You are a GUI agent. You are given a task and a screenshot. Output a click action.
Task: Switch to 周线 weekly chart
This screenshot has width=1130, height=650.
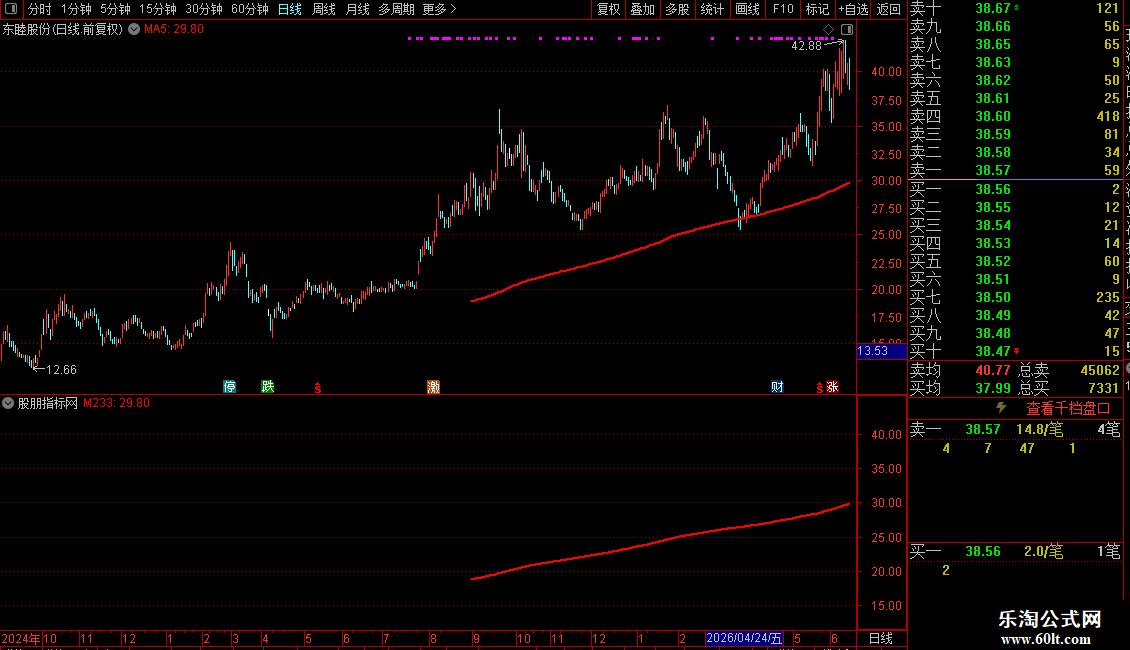324,9
